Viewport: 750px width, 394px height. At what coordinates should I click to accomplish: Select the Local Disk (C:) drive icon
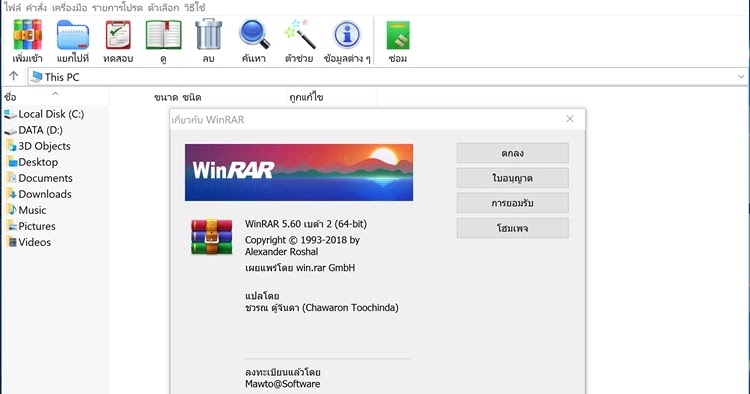[10, 114]
